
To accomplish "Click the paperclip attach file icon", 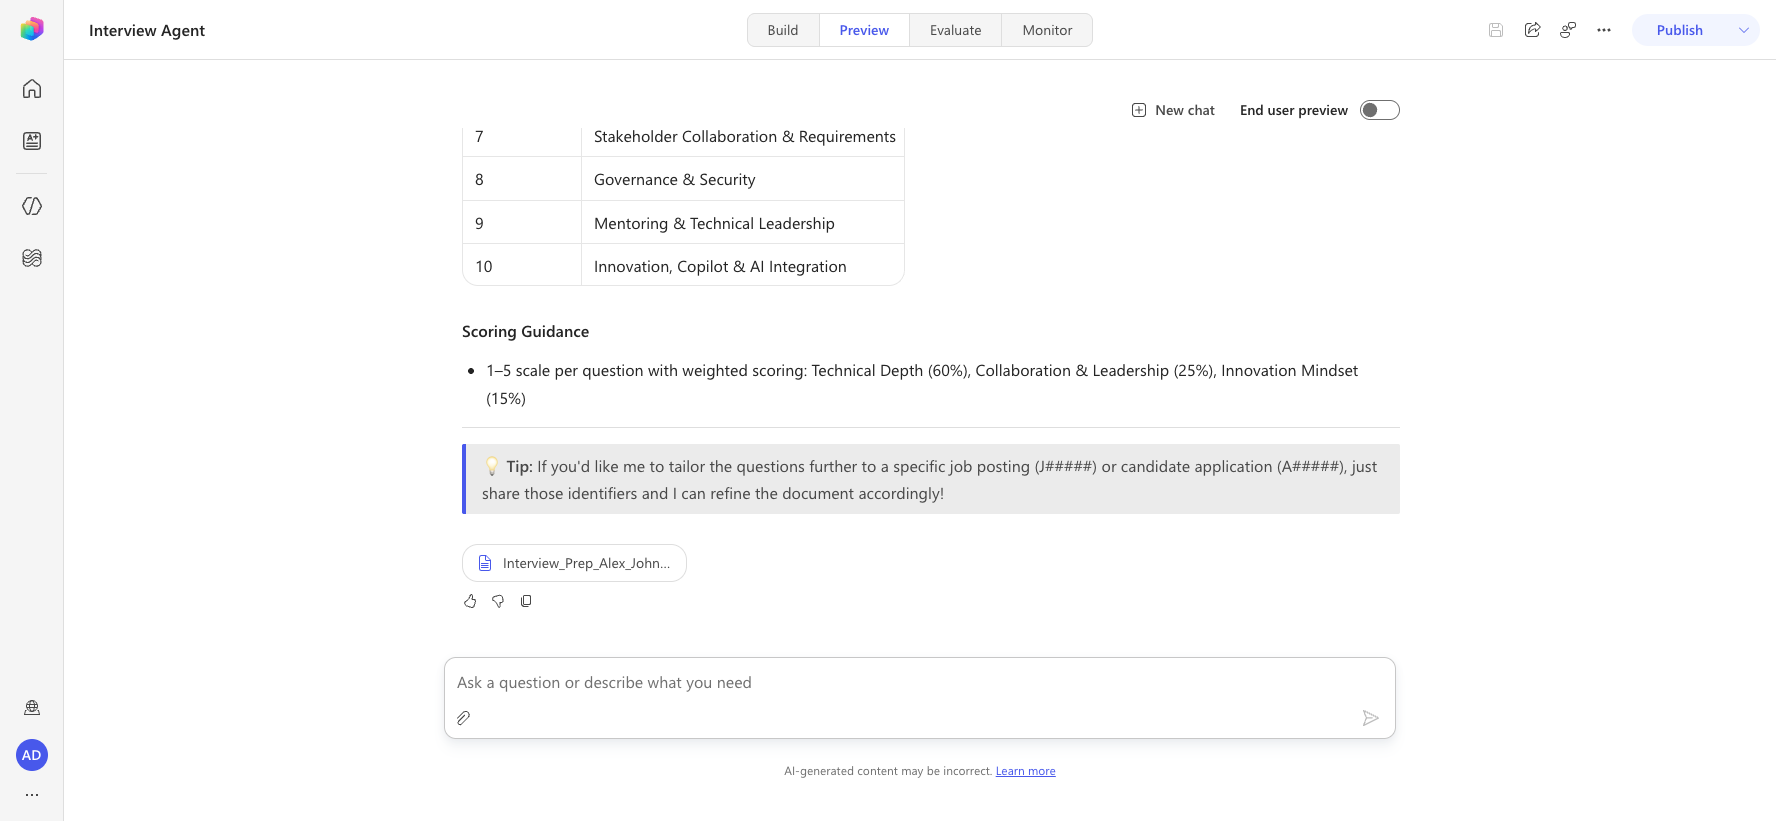I will pyautogui.click(x=464, y=718).
